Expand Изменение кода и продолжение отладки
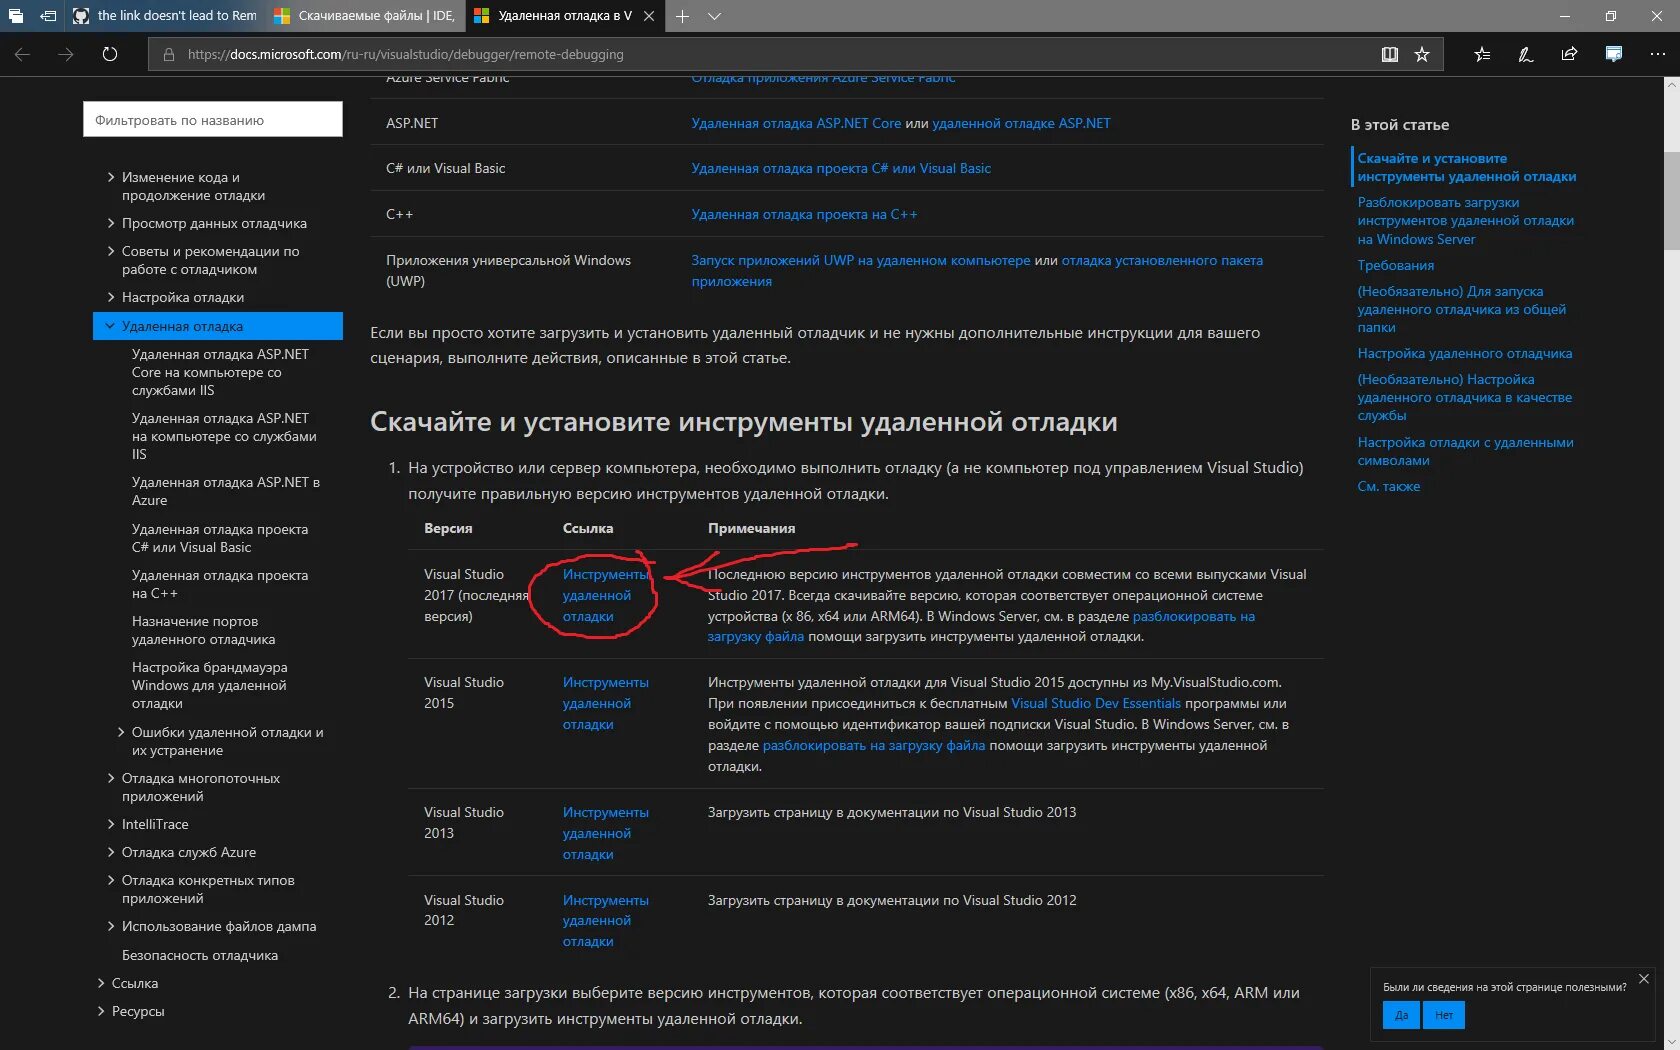This screenshot has height=1050, width=1680. (111, 177)
